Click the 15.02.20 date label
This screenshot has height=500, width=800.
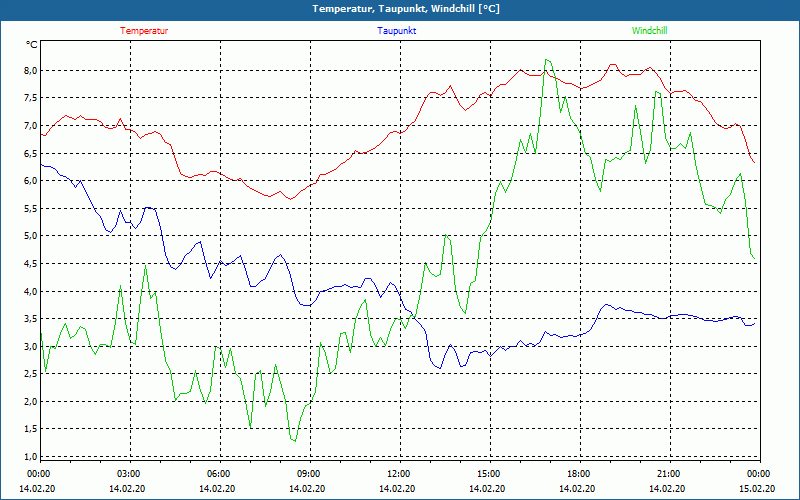click(x=757, y=488)
